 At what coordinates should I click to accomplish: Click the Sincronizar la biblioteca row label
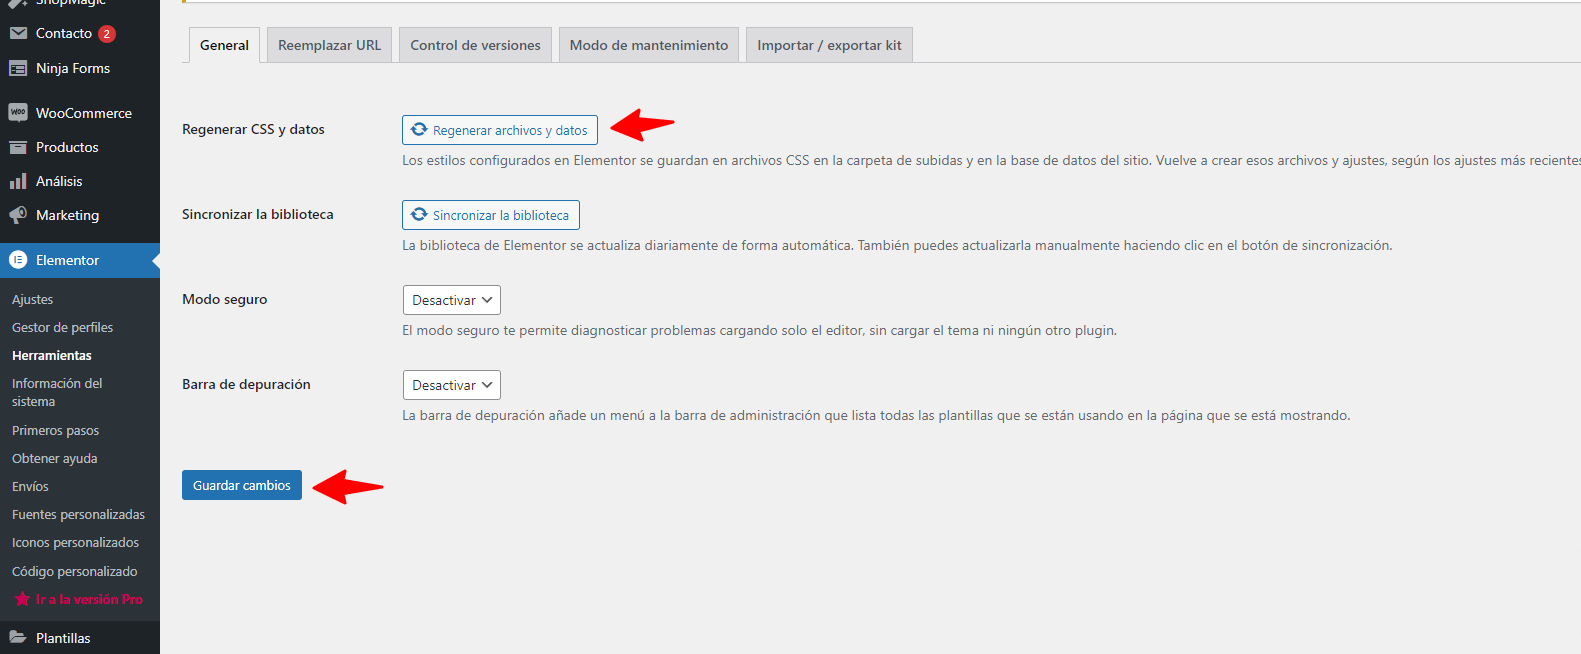click(x=257, y=214)
